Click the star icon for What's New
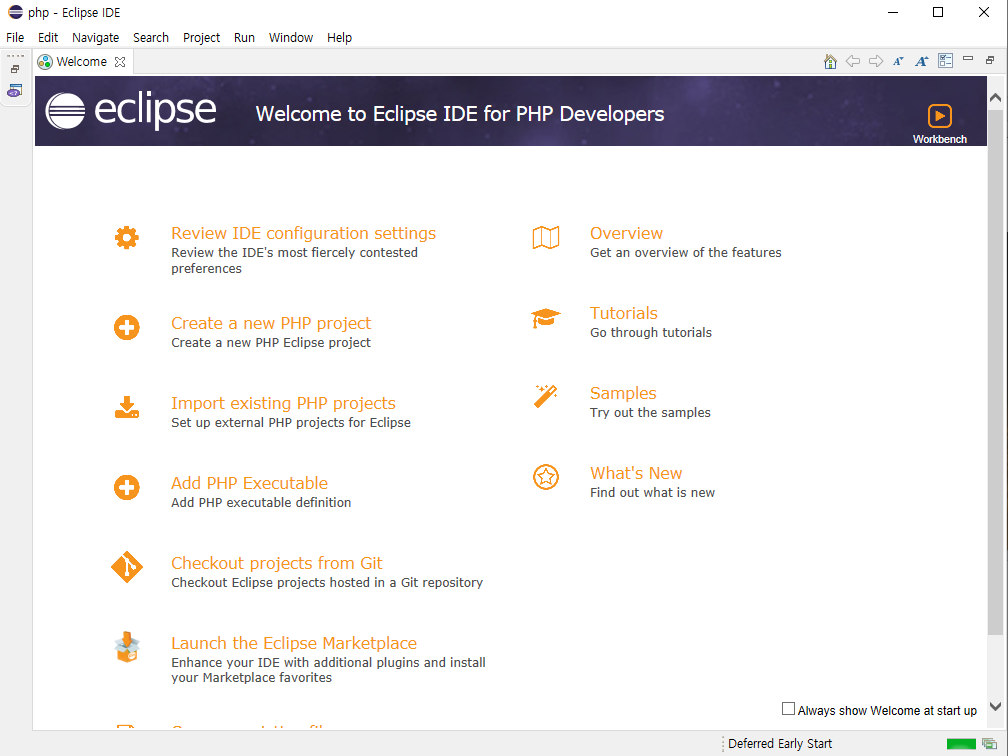1008x756 pixels. tap(546, 477)
